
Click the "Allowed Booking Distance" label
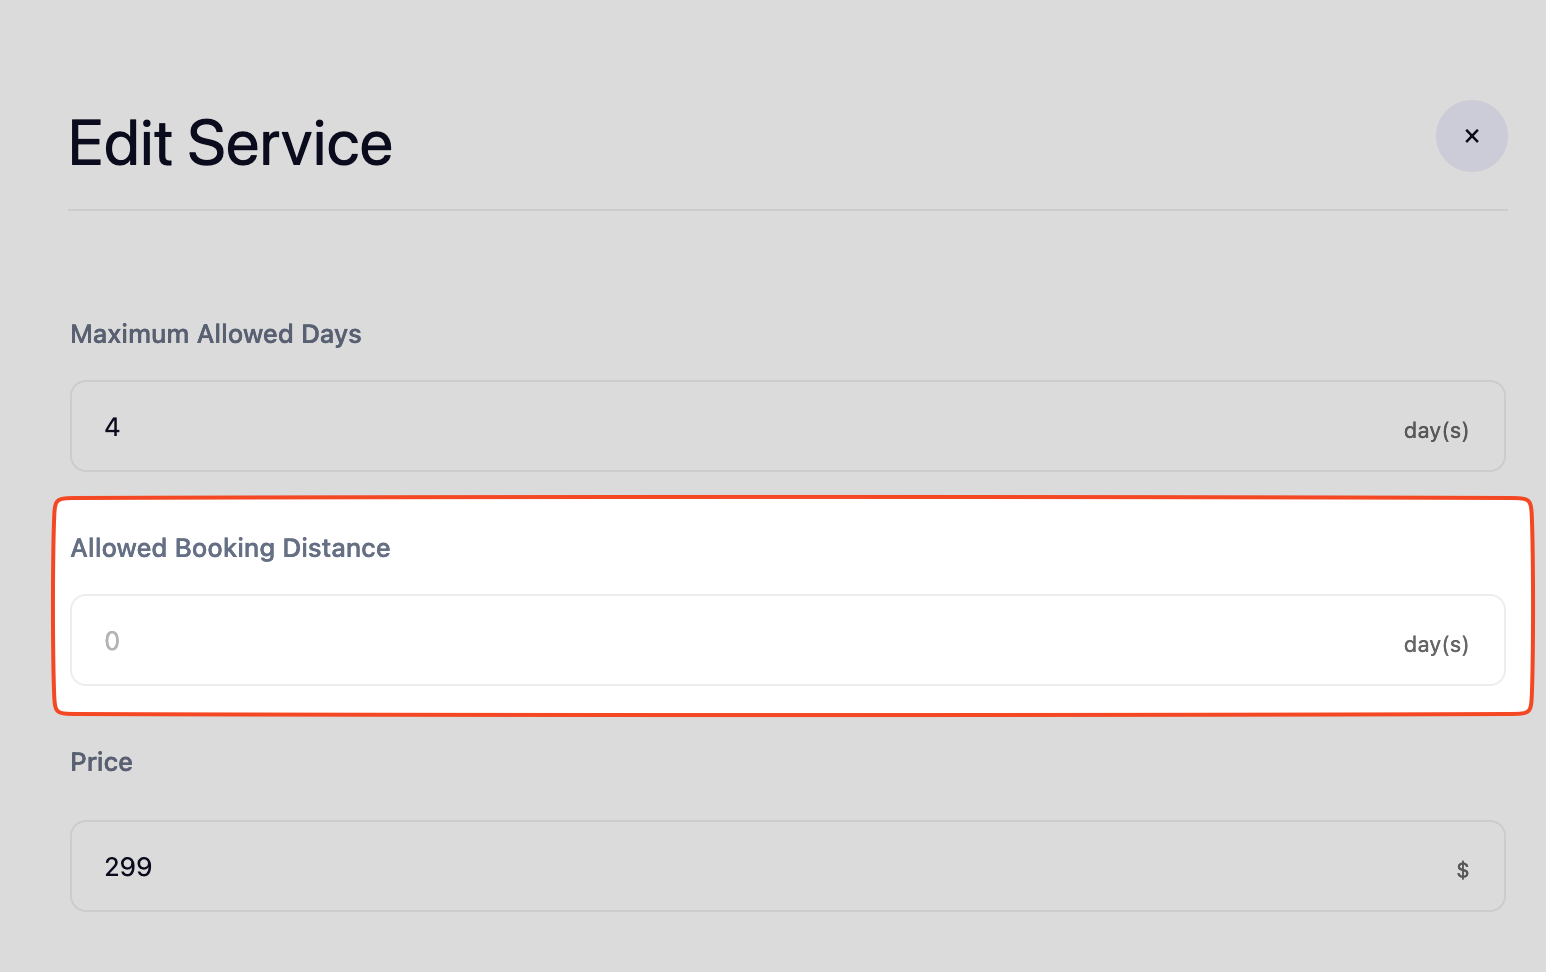[x=230, y=548]
